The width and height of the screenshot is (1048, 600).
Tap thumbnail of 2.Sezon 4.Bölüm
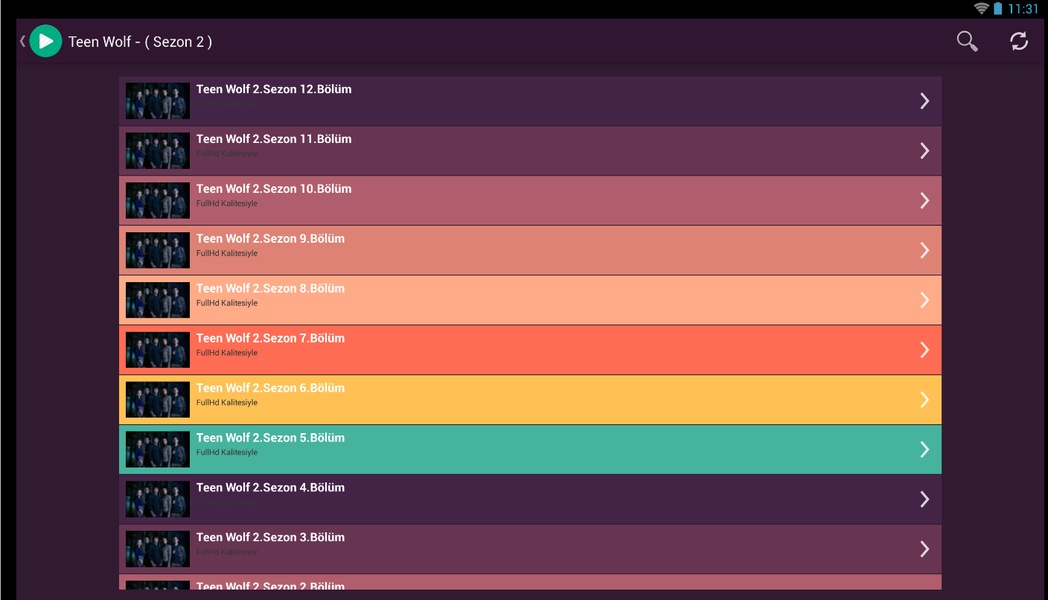[x=158, y=499]
